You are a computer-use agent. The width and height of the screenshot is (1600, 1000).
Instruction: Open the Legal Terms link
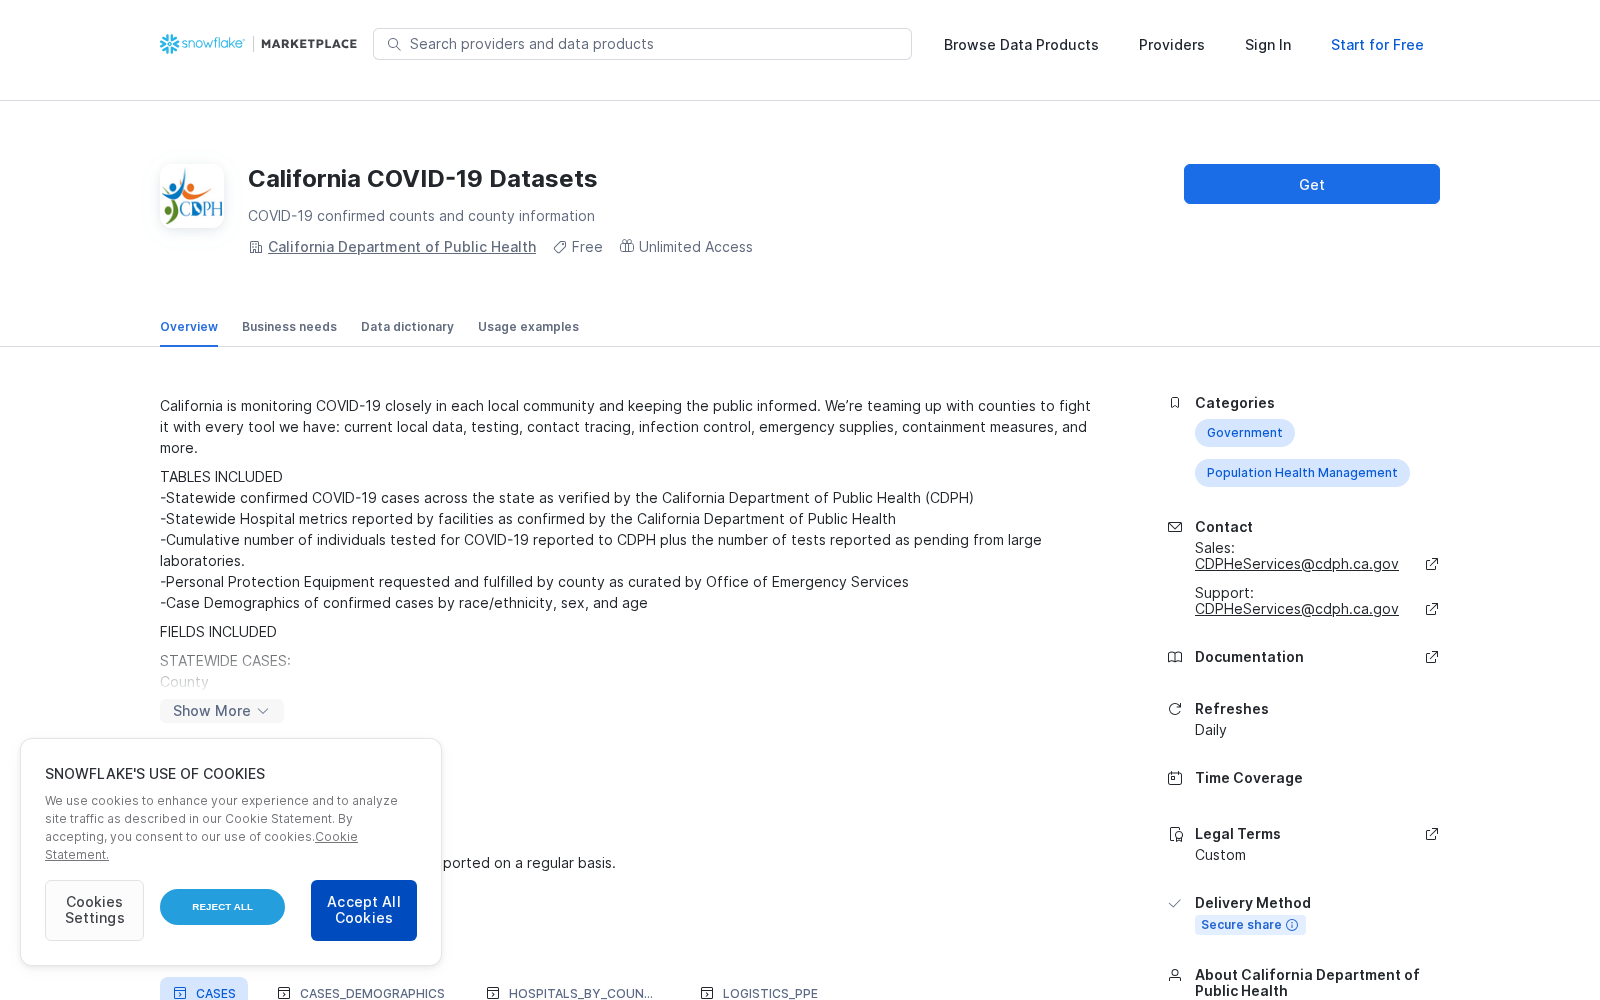coord(1238,834)
